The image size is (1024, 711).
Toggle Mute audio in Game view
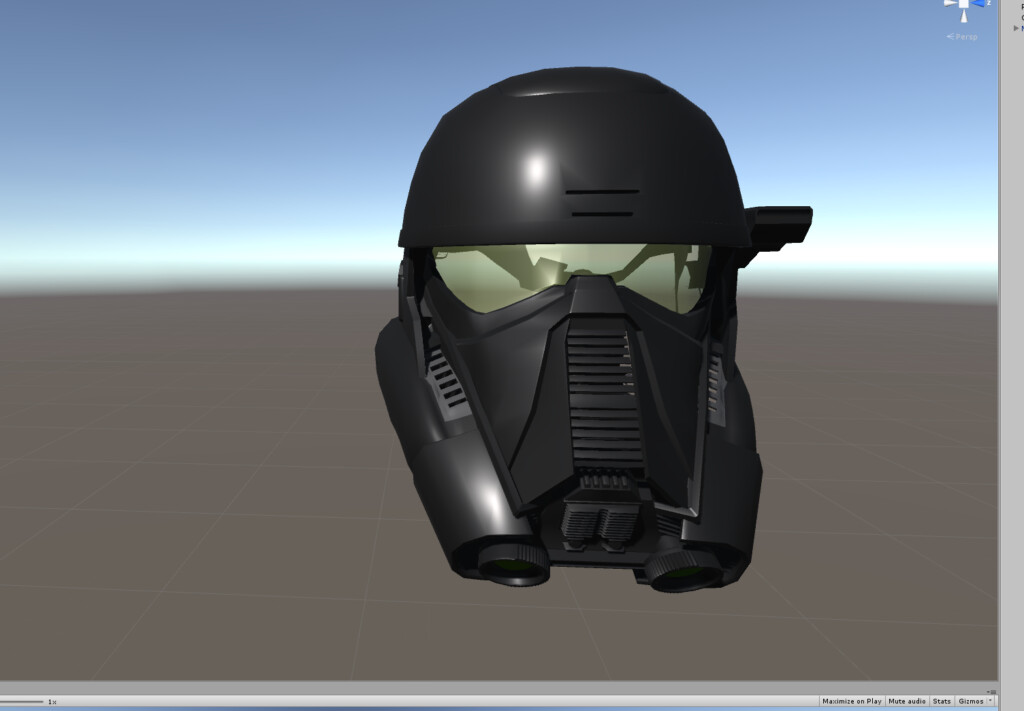[906, 701]
